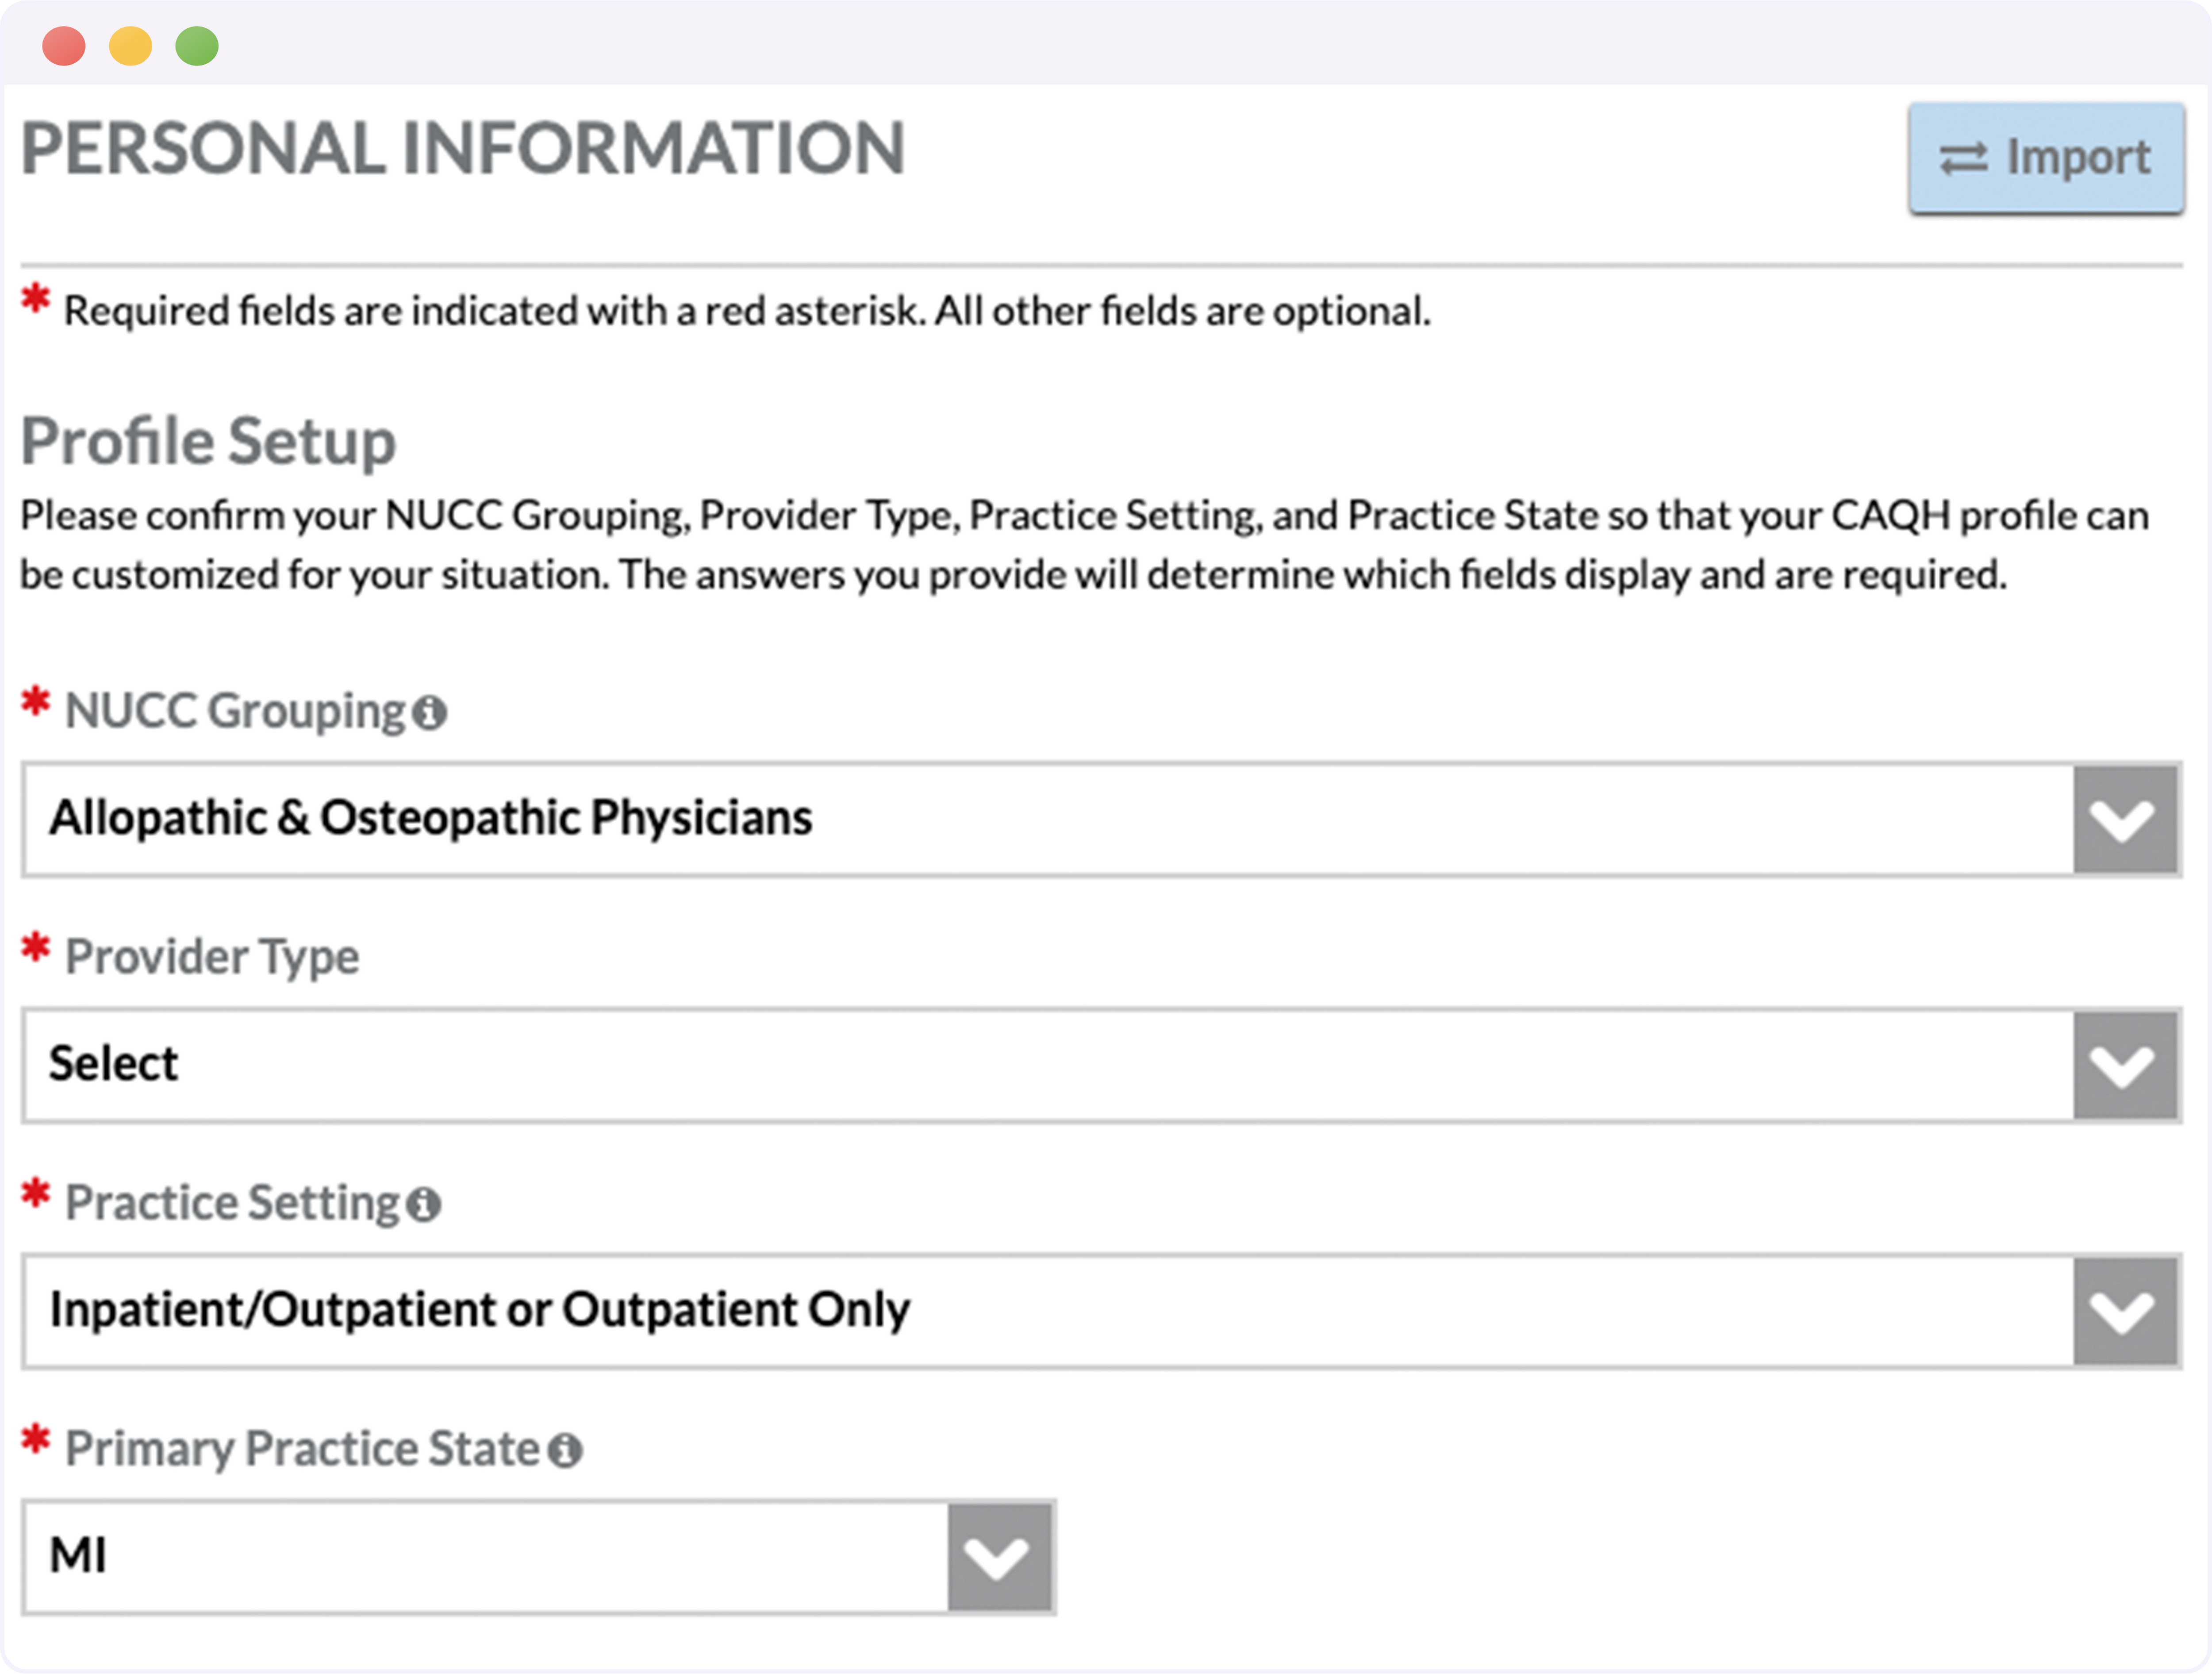The width and height of the screenshot is (2212, 1674).
Task: Click the Import button
Action: point(2046,158)
